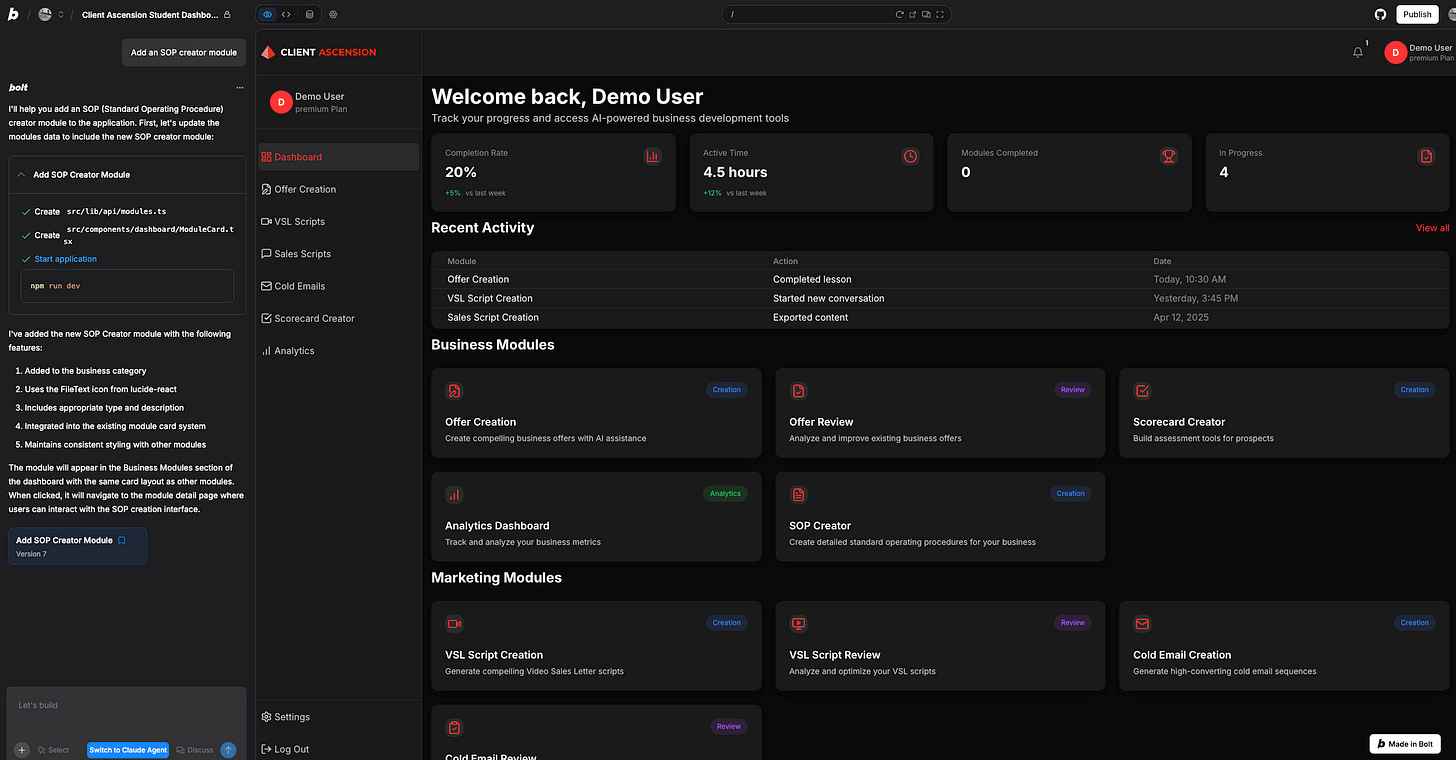Open the 'Add SOP Creator Module' Version 7 card
Screen dimensions: 1456x760
click(78, 546)
